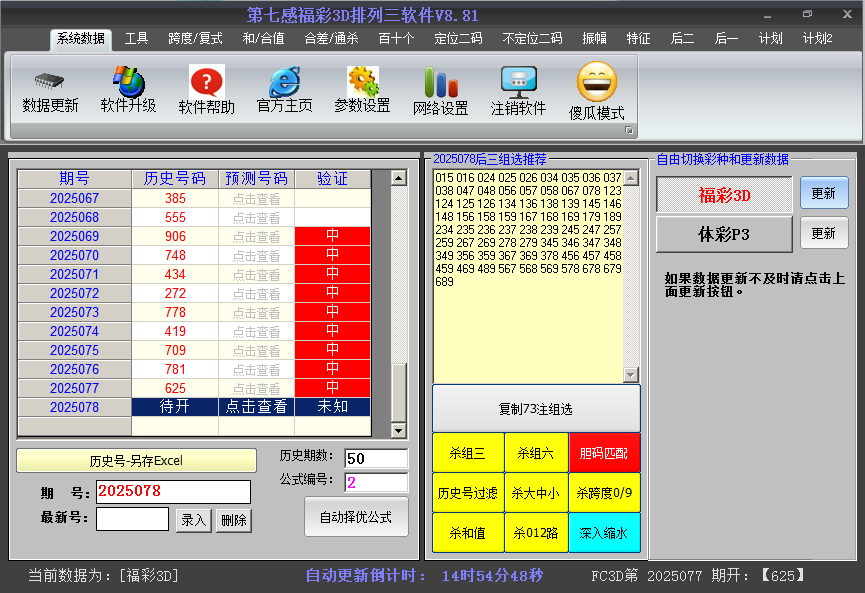
Task: Click 注销软件 logout icon
Action: 519,83
